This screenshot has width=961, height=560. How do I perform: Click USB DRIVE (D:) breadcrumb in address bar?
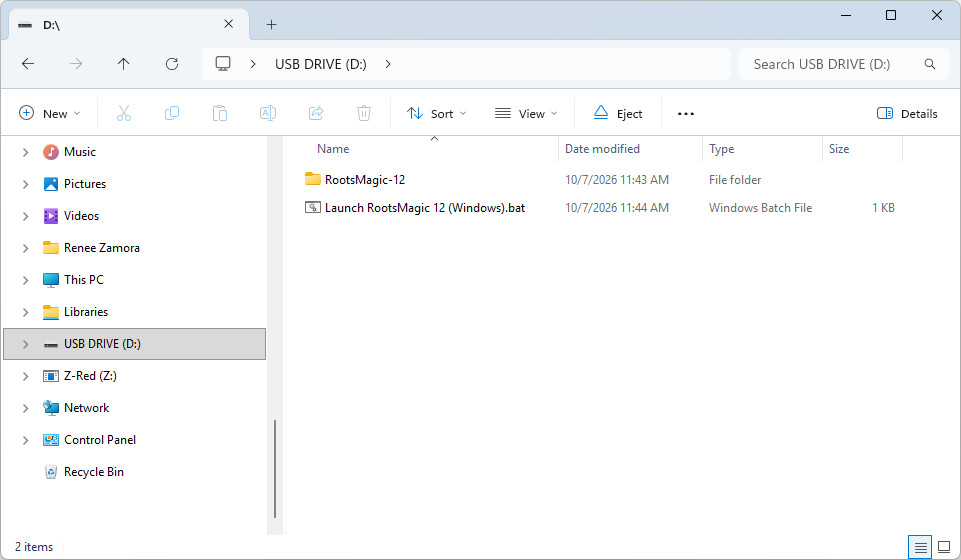(x=321, y=64)
